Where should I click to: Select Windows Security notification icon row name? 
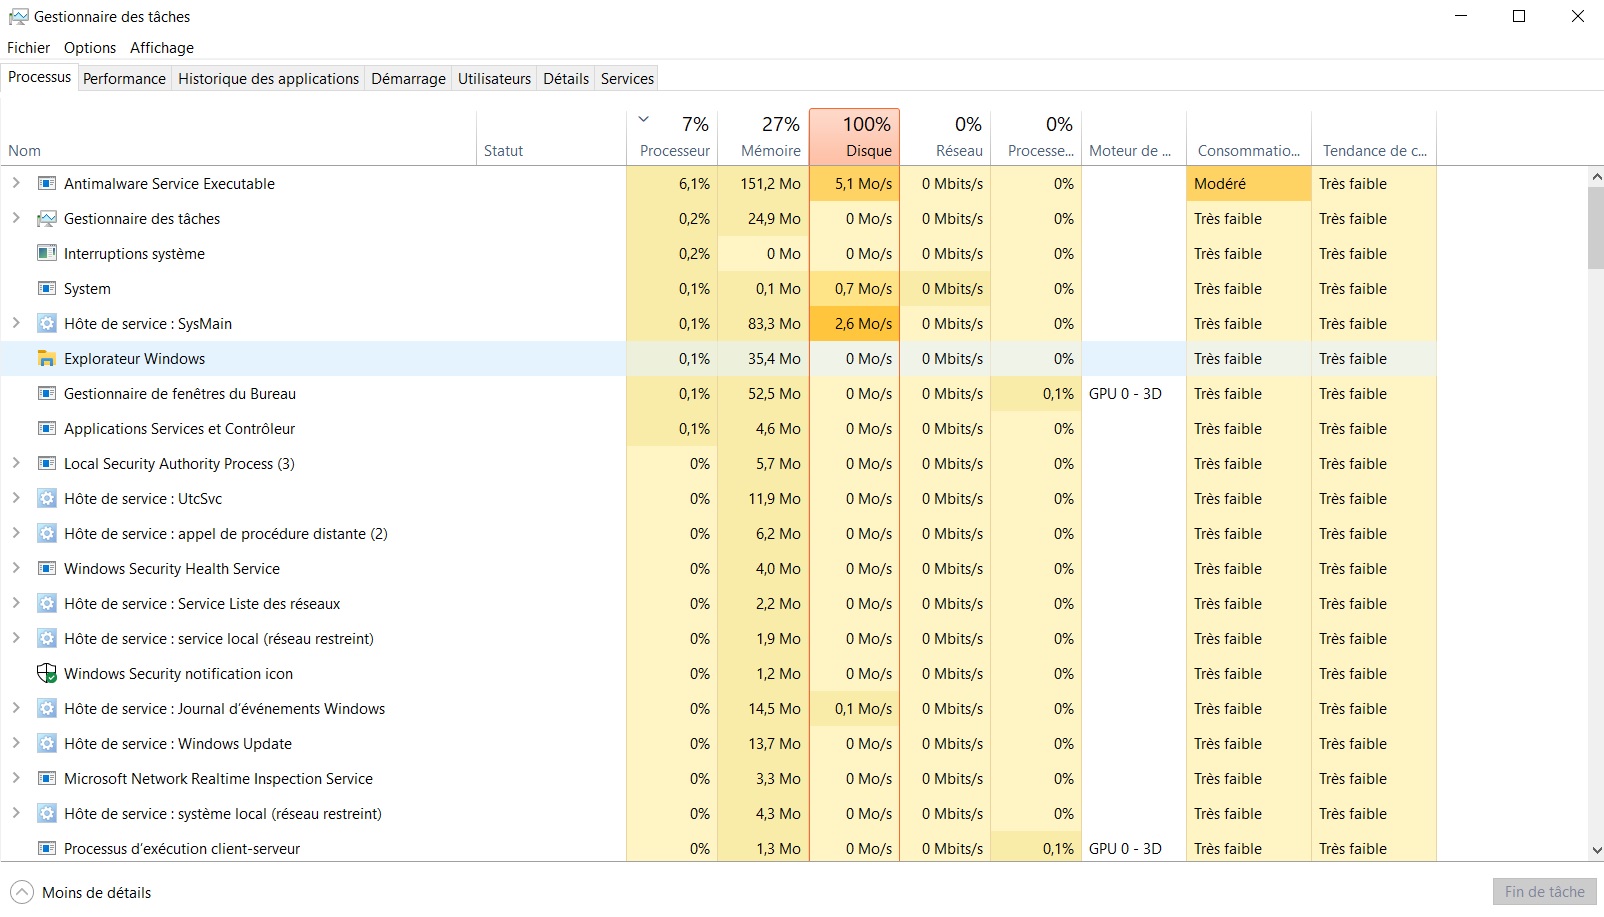[178, 674]
